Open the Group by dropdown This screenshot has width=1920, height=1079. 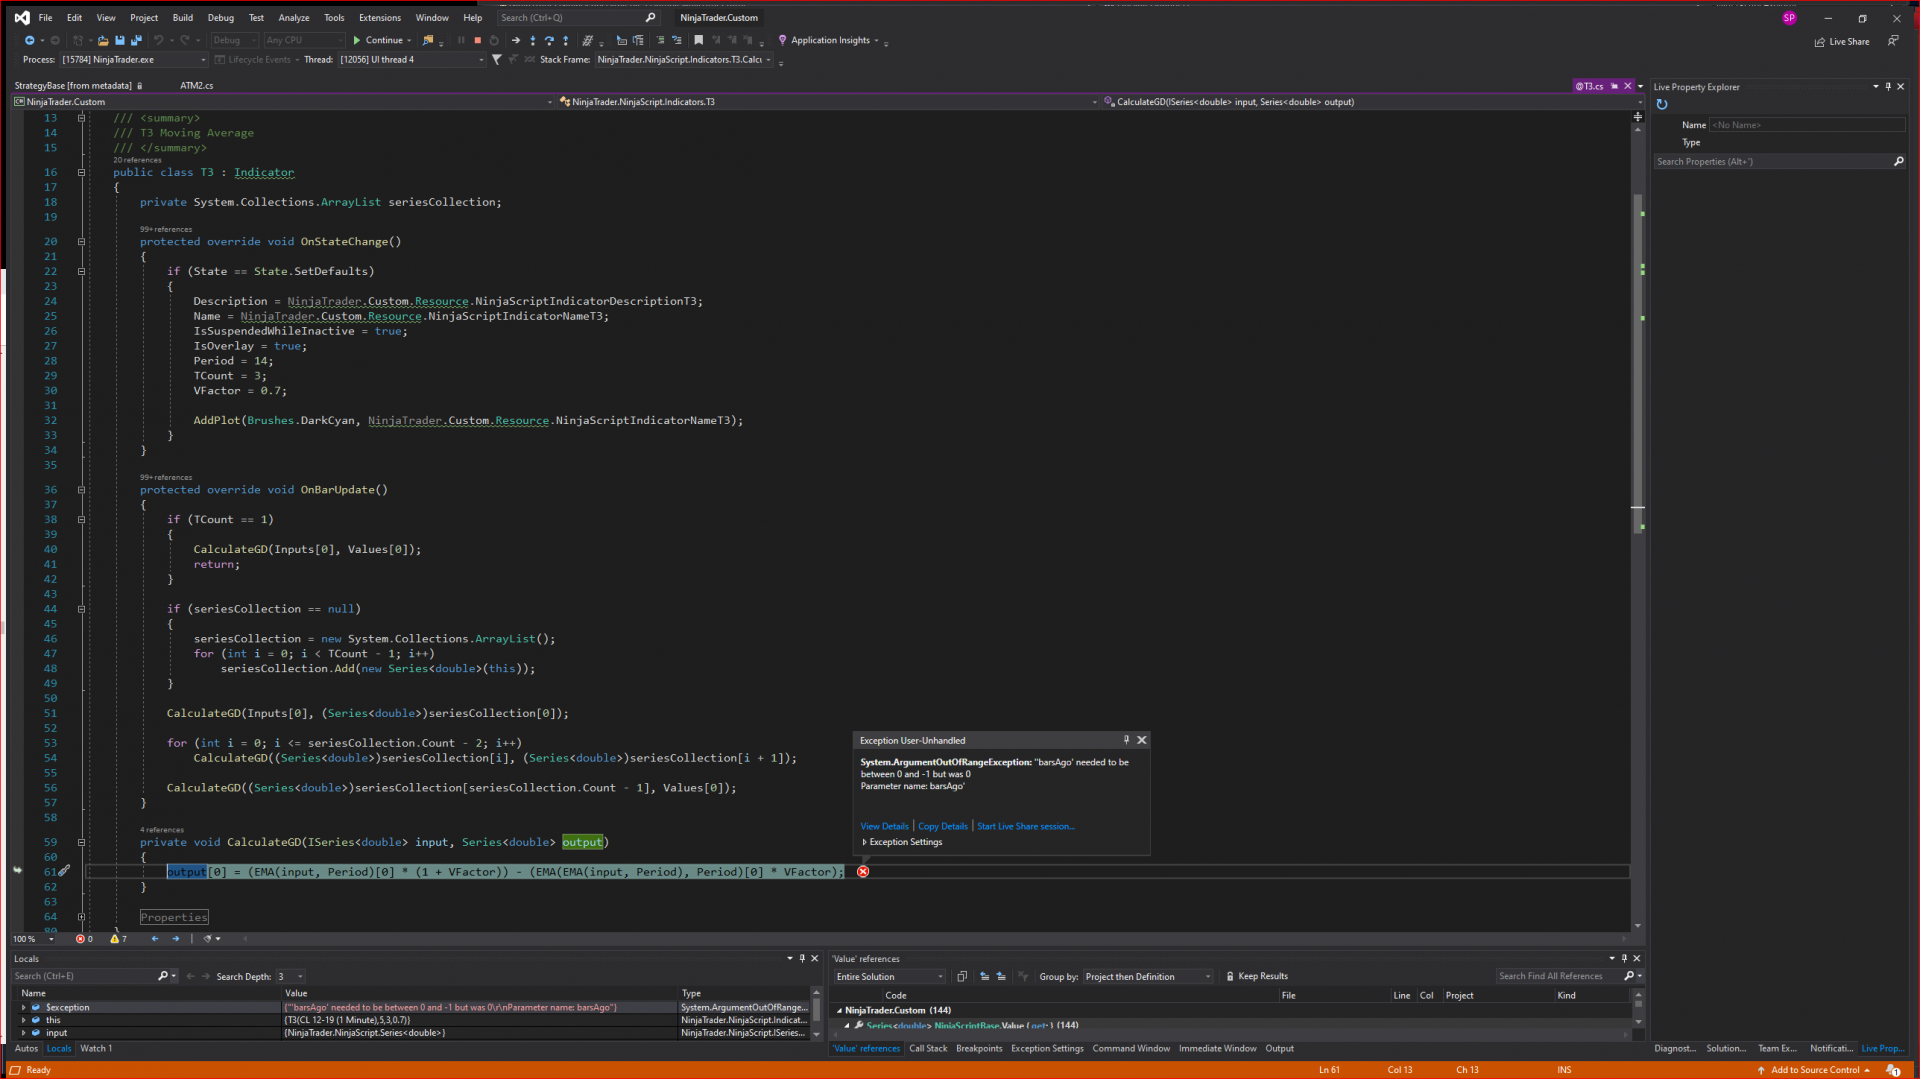(1148, 977)
